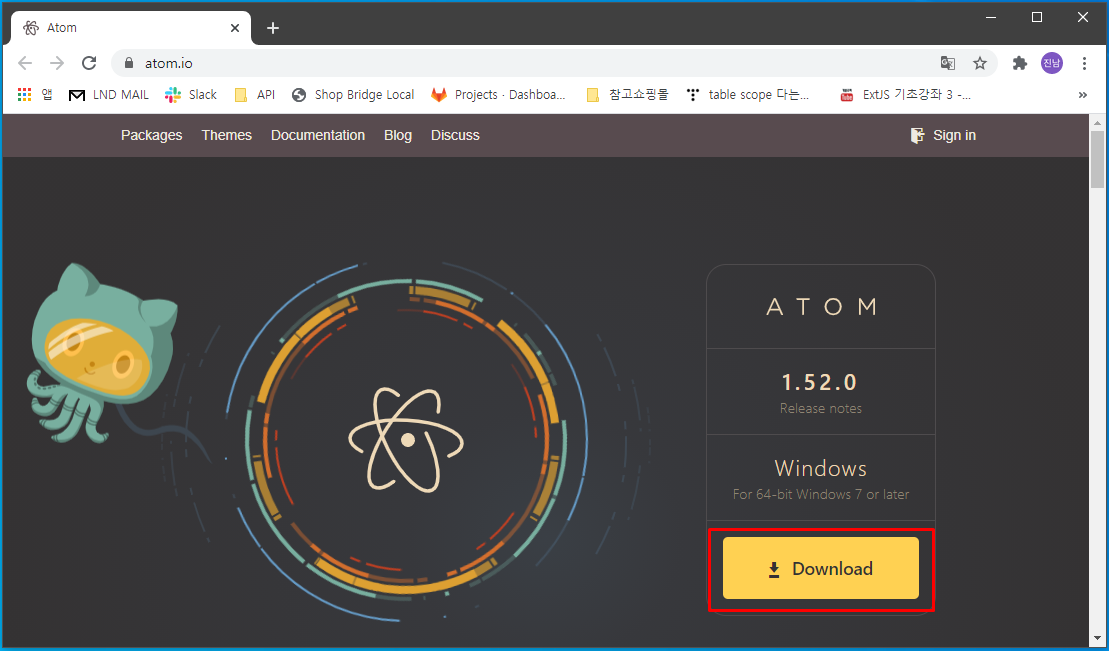Image resolution: width=1109 pixels, height=651 pixels.
Task: Go to Themes in site nav
Action: [x=226, y=135]
